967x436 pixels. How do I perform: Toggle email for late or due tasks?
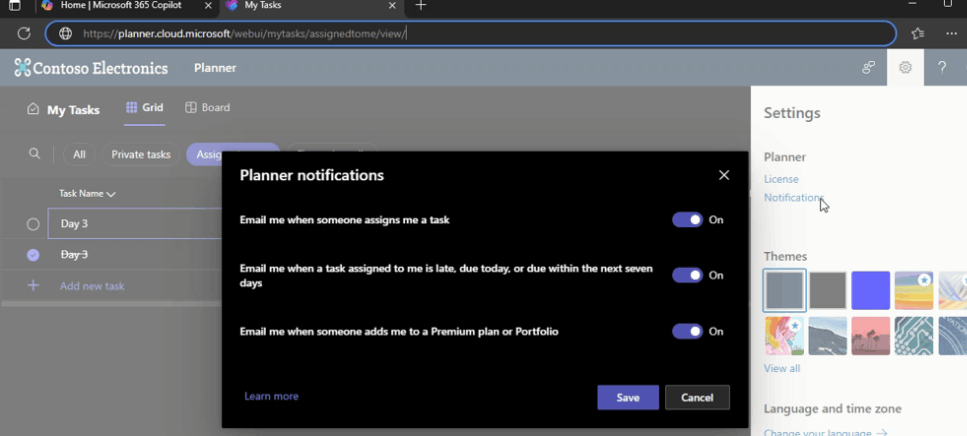coord(687,275)
